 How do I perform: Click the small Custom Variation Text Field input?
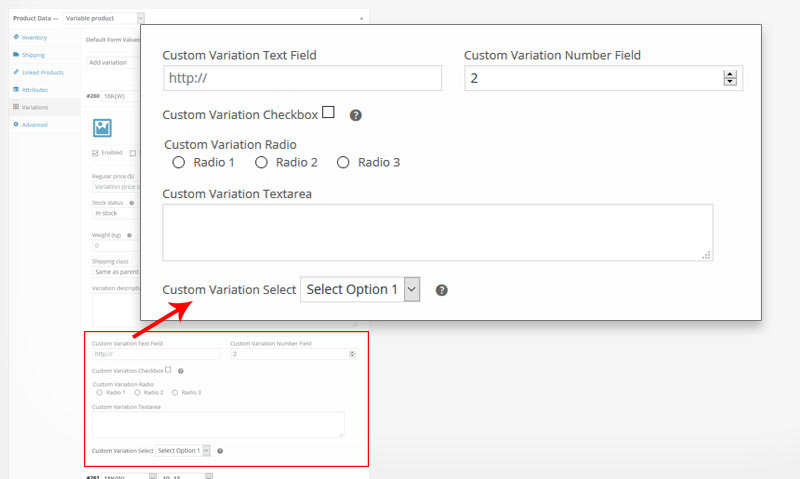[x=156, y=354]
